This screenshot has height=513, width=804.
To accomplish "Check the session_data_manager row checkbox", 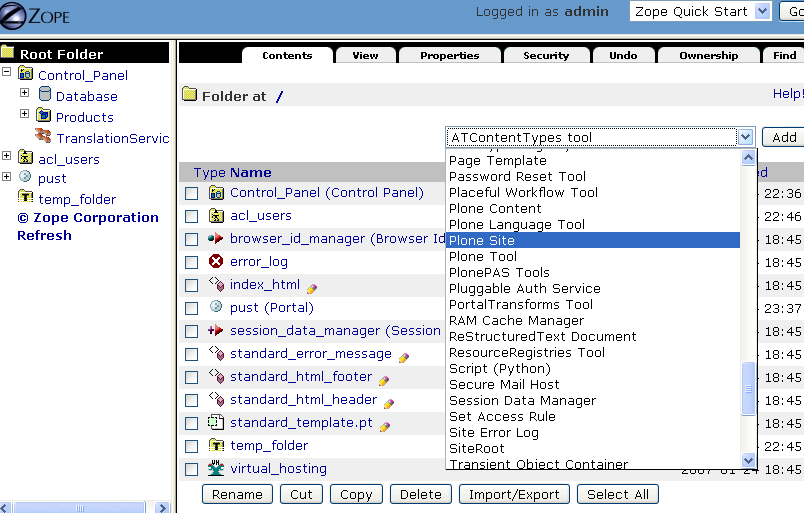I will point(192,331).
